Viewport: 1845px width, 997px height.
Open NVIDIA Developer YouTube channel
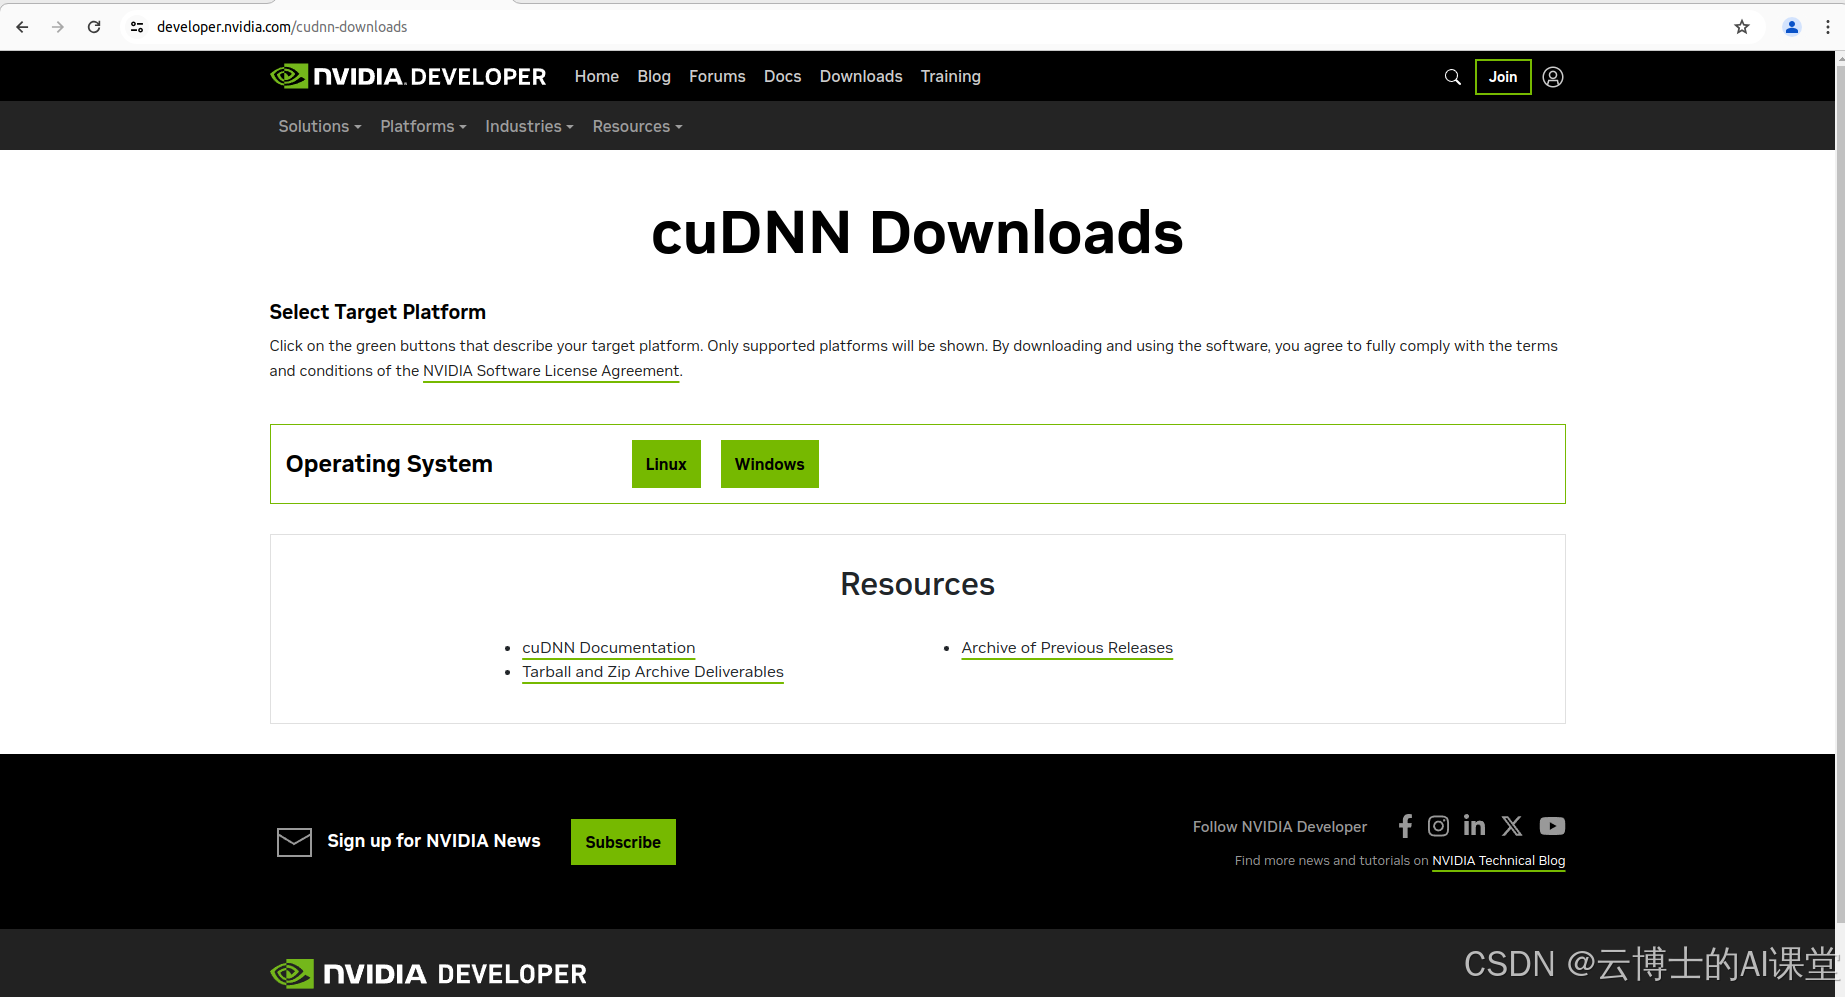click(x=1552, y=826)
